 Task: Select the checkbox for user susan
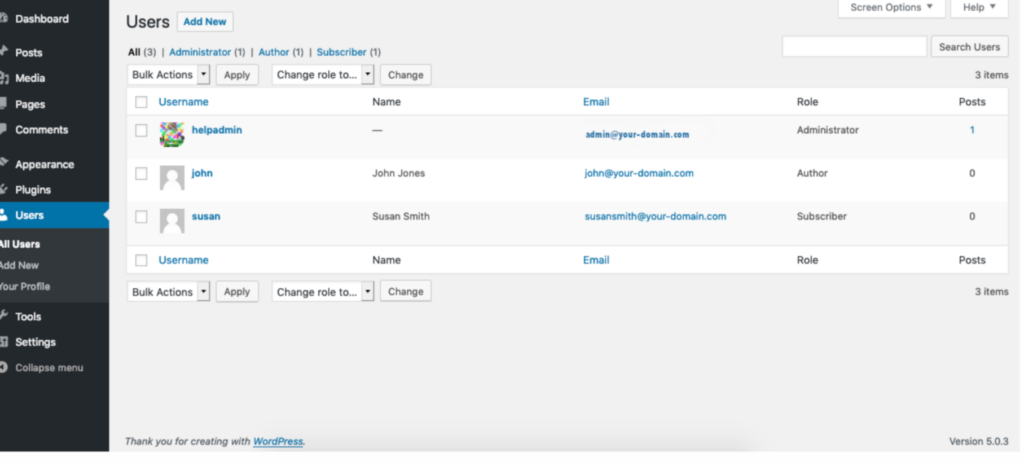coord(141,217)
